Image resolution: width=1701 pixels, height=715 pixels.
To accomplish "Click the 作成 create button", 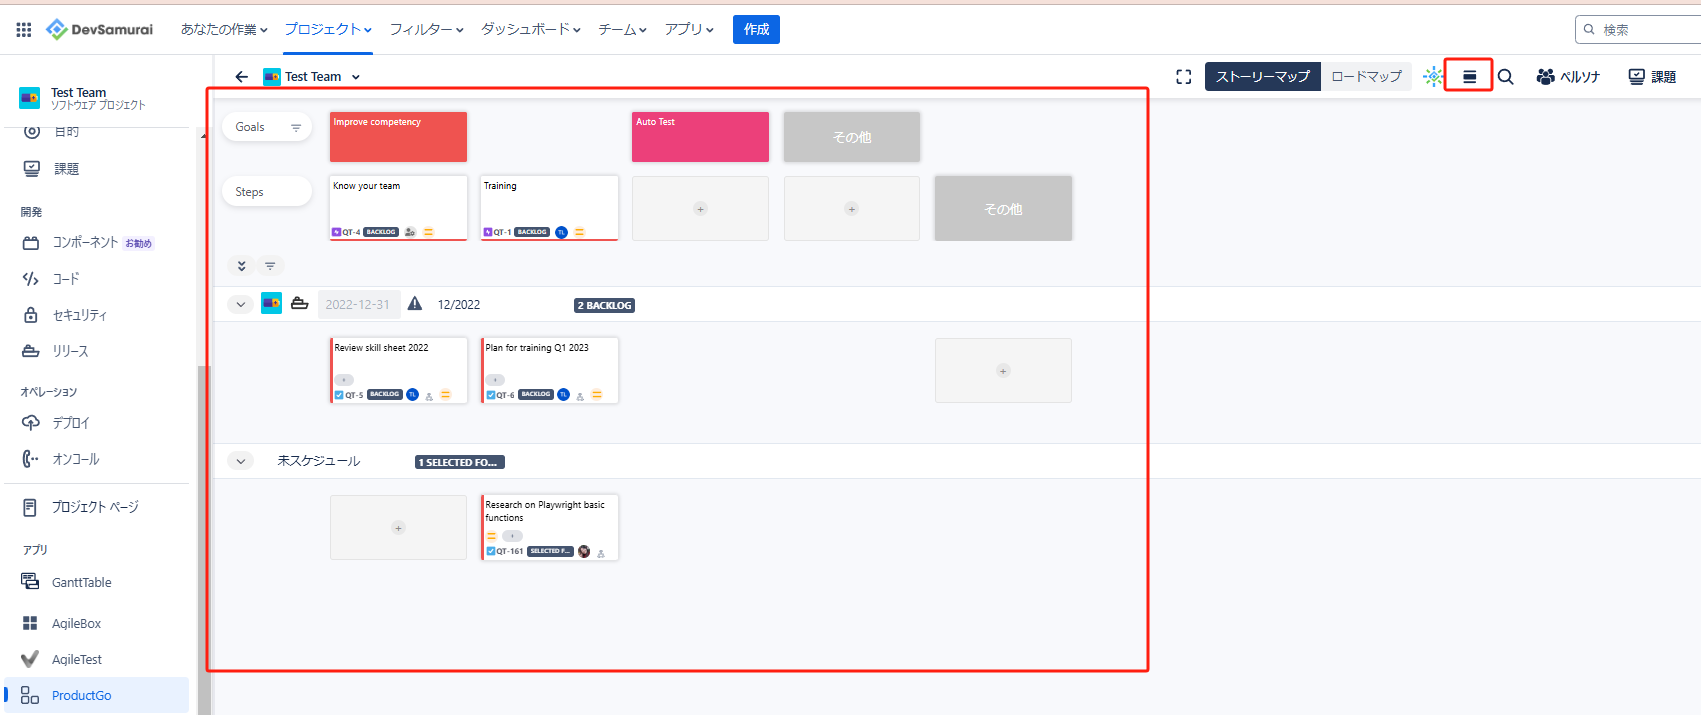I will (756, 30).
